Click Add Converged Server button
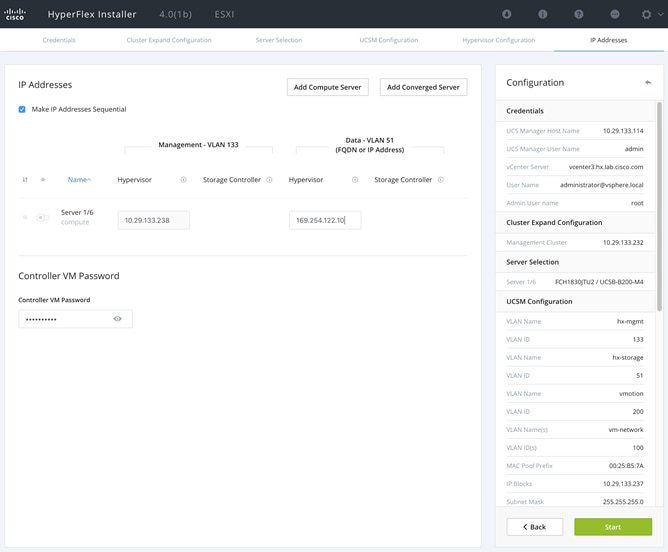 coord(423,87)
